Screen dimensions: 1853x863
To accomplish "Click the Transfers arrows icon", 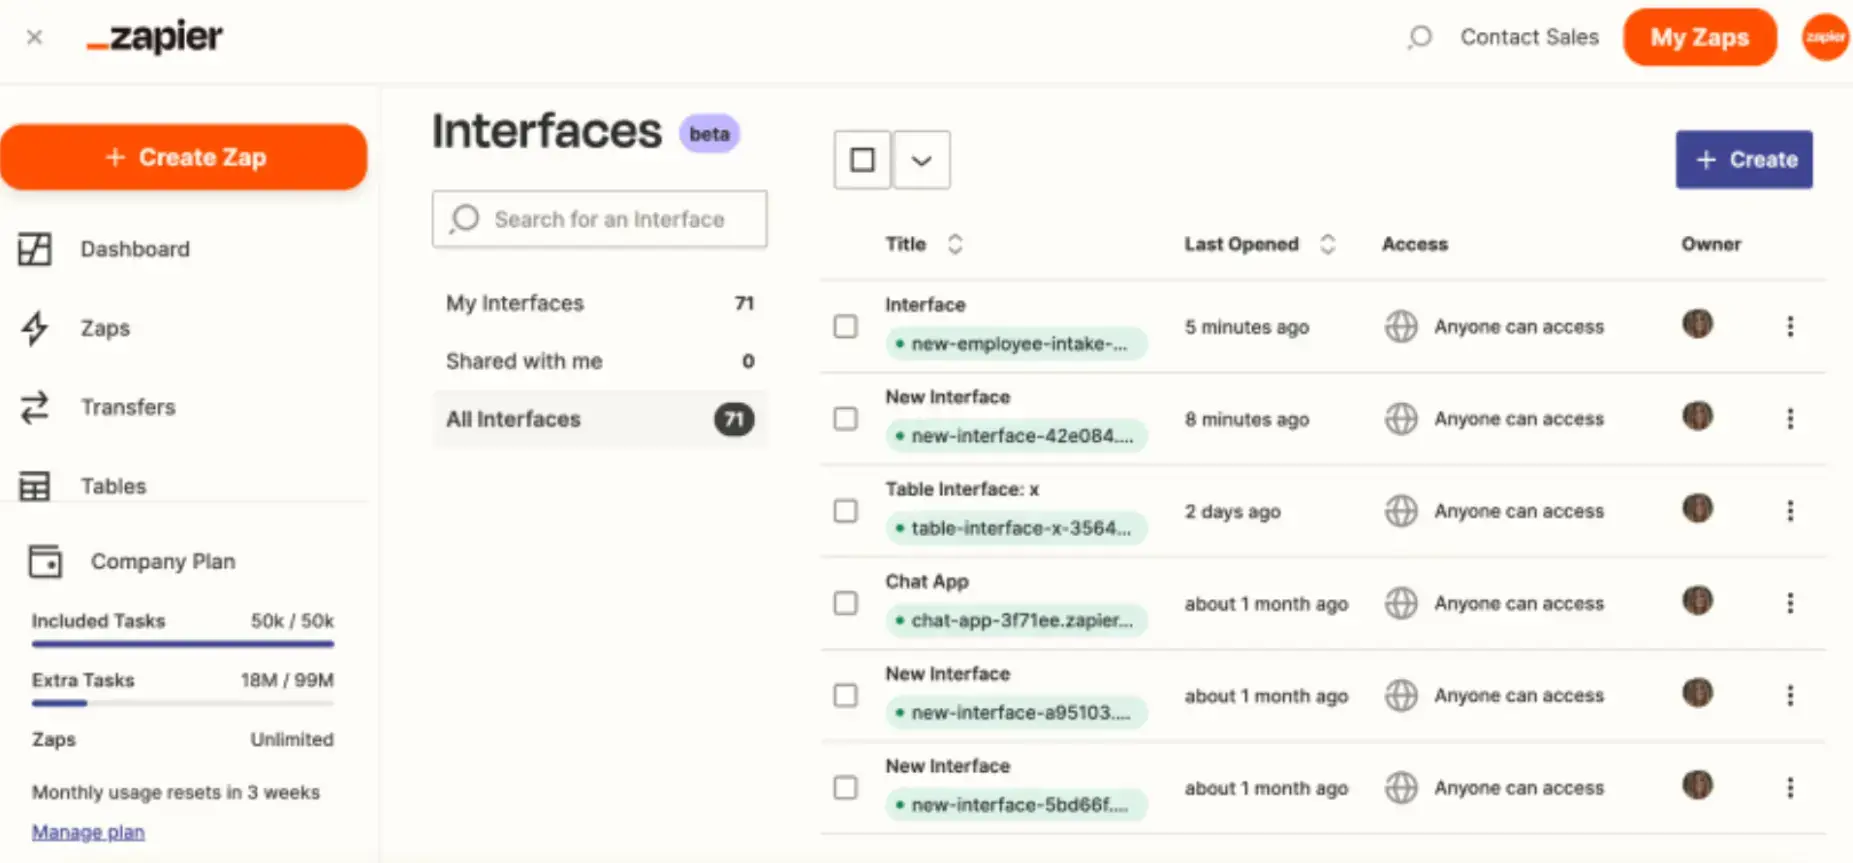I will click(35, 407).
